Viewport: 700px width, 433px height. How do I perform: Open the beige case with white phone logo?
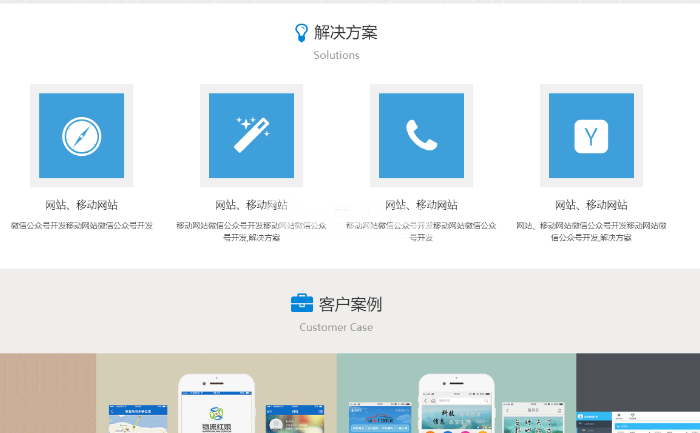tap(217, 393)
